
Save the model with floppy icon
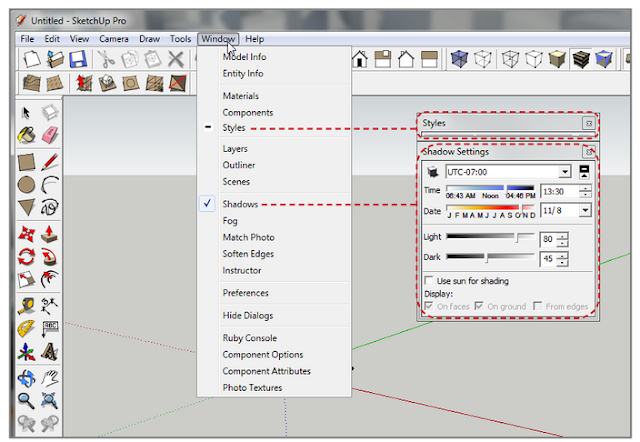click(x=78, y=59)
